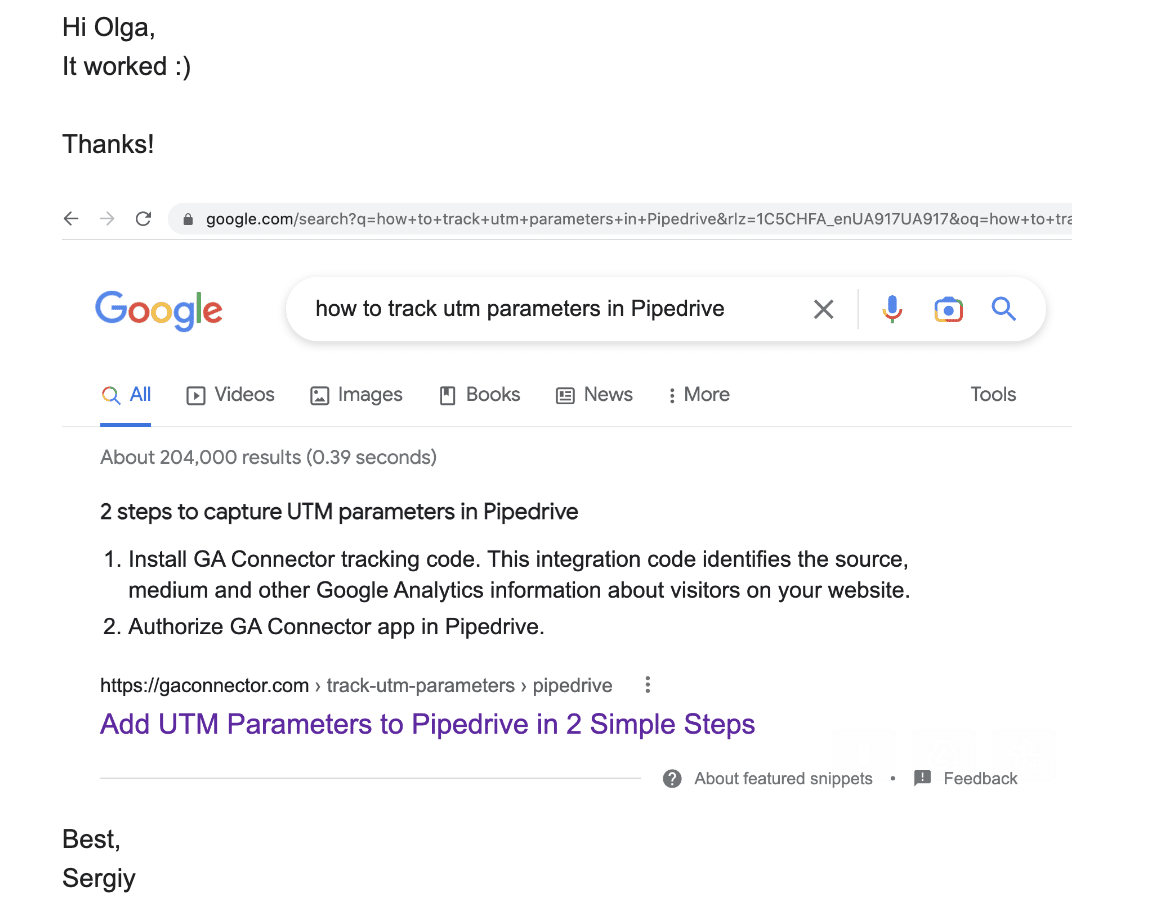1150x904 pixels.
Task: Click the About featured snippets link
Action: pyautogui.click(x=782, y=779)
